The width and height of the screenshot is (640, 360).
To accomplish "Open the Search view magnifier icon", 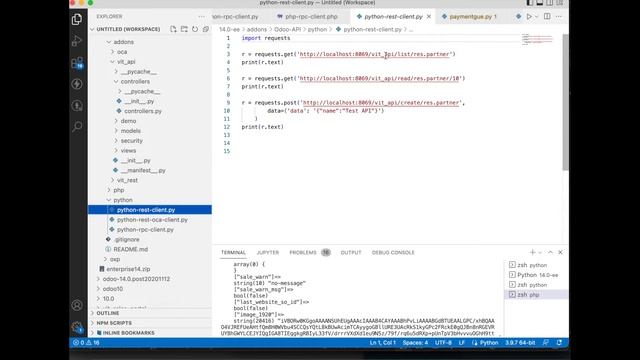I will [77, 127].
